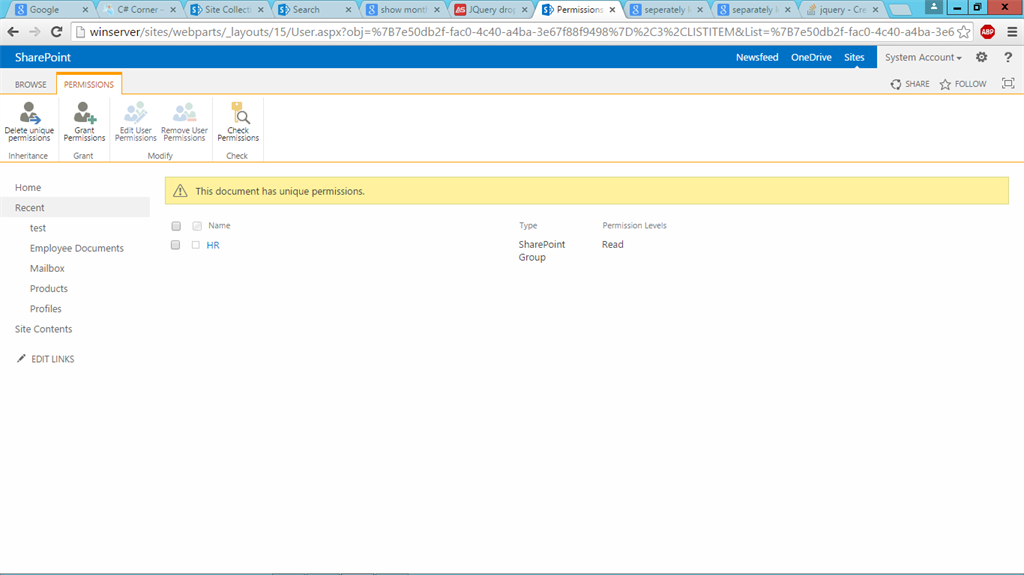The width and height of the screenshot is (1024, 575).
Task: Switch to the Site Collection browser tab
Action: pyautogui.click(x=227, y=10)
